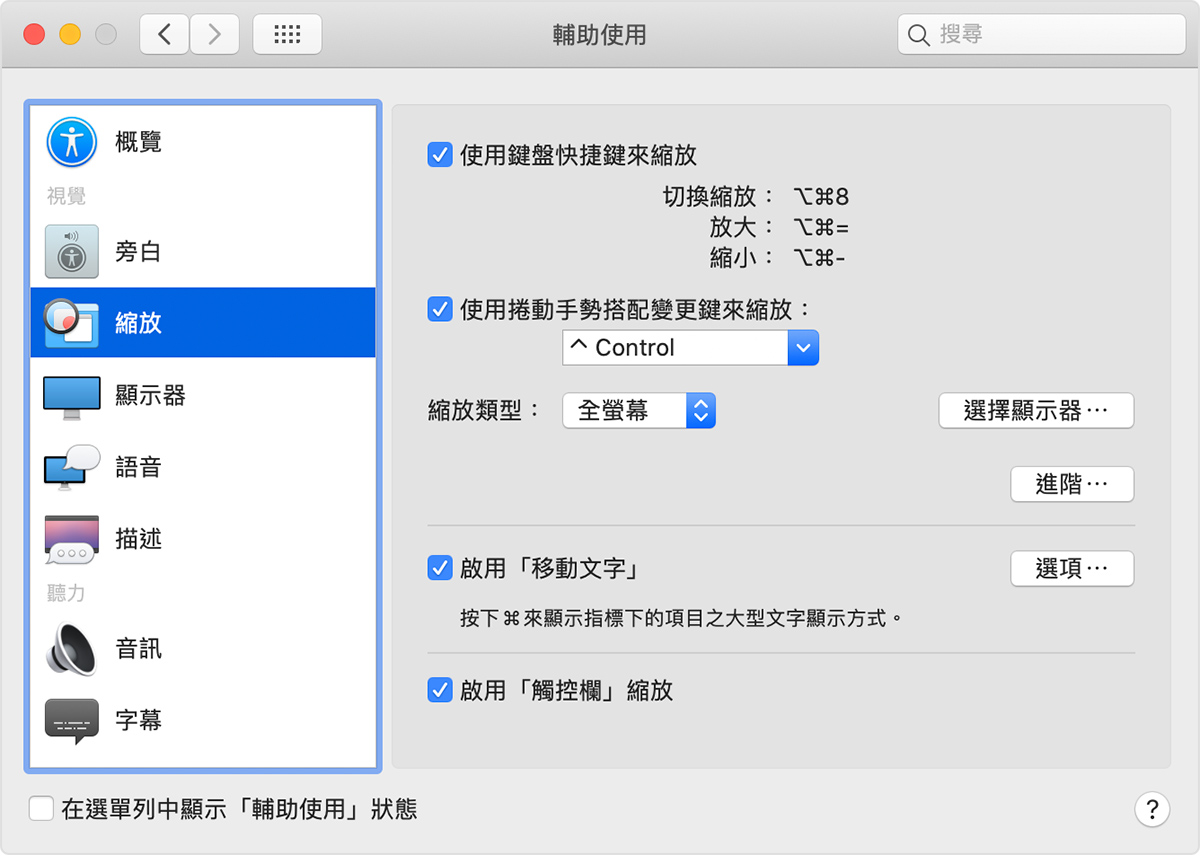Click the 選項 button next to 移動文字

tap(1072, 568)
